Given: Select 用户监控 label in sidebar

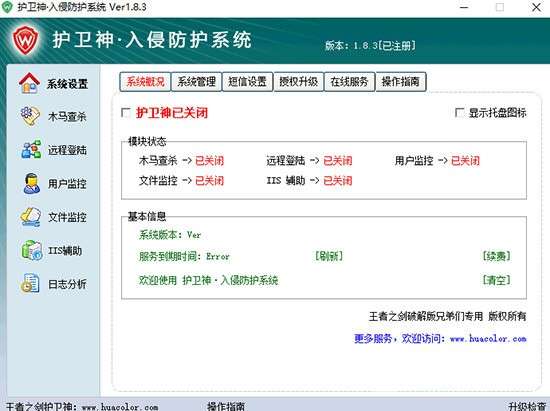Looking at the screenshot, I should click(67, 184).
